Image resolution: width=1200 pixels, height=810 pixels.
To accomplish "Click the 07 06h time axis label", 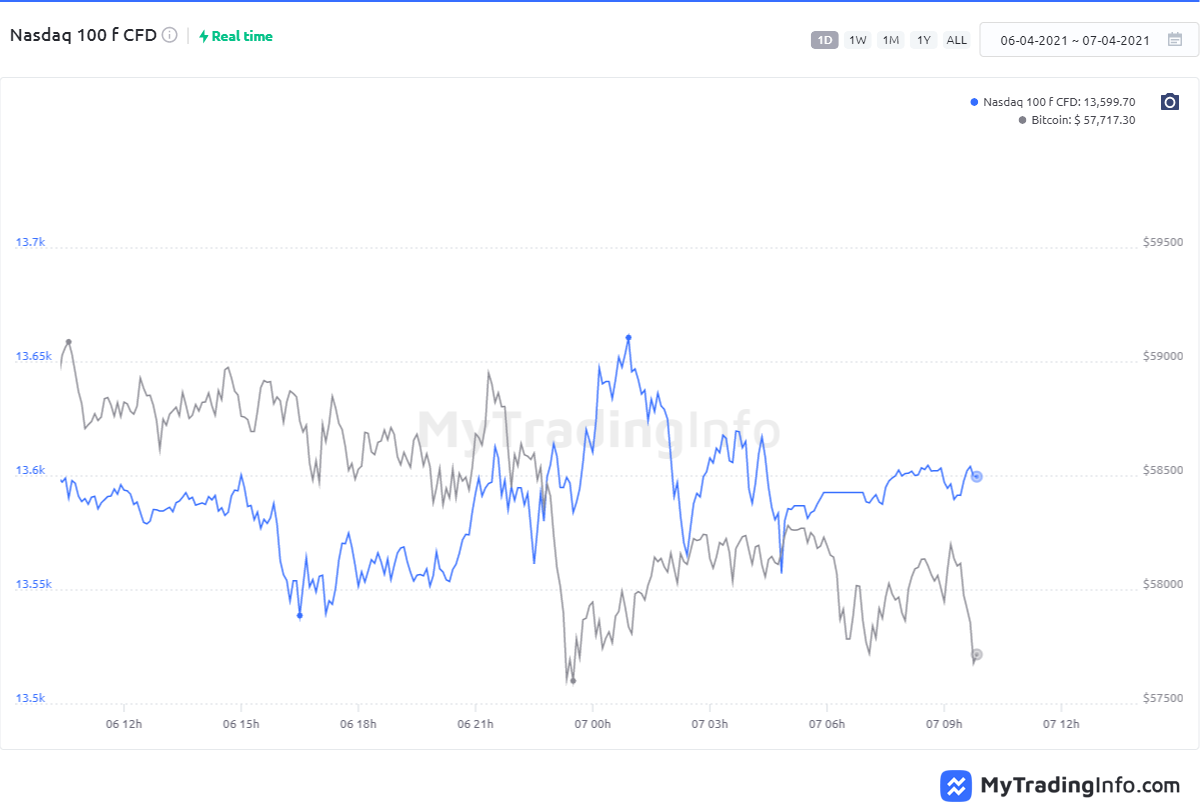I will 827,723.
